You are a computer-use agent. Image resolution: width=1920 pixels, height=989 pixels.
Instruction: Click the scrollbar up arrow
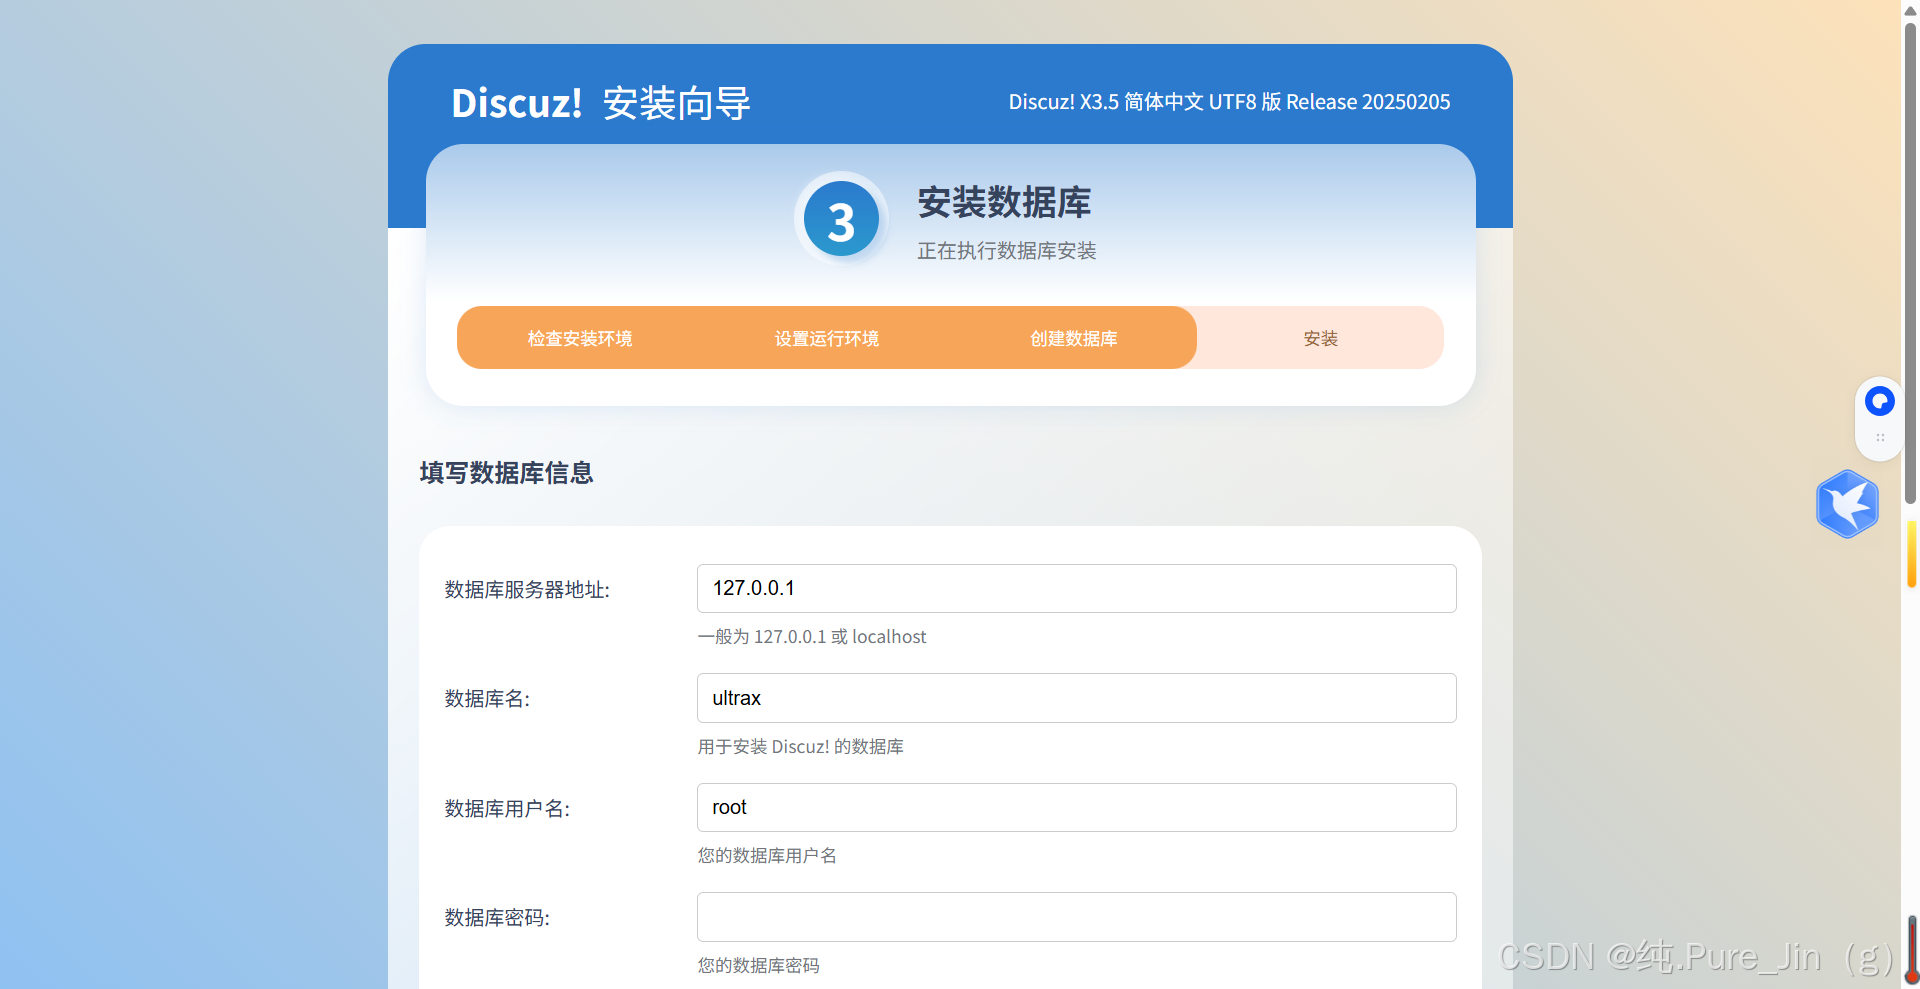click(x=1910, y=9)
